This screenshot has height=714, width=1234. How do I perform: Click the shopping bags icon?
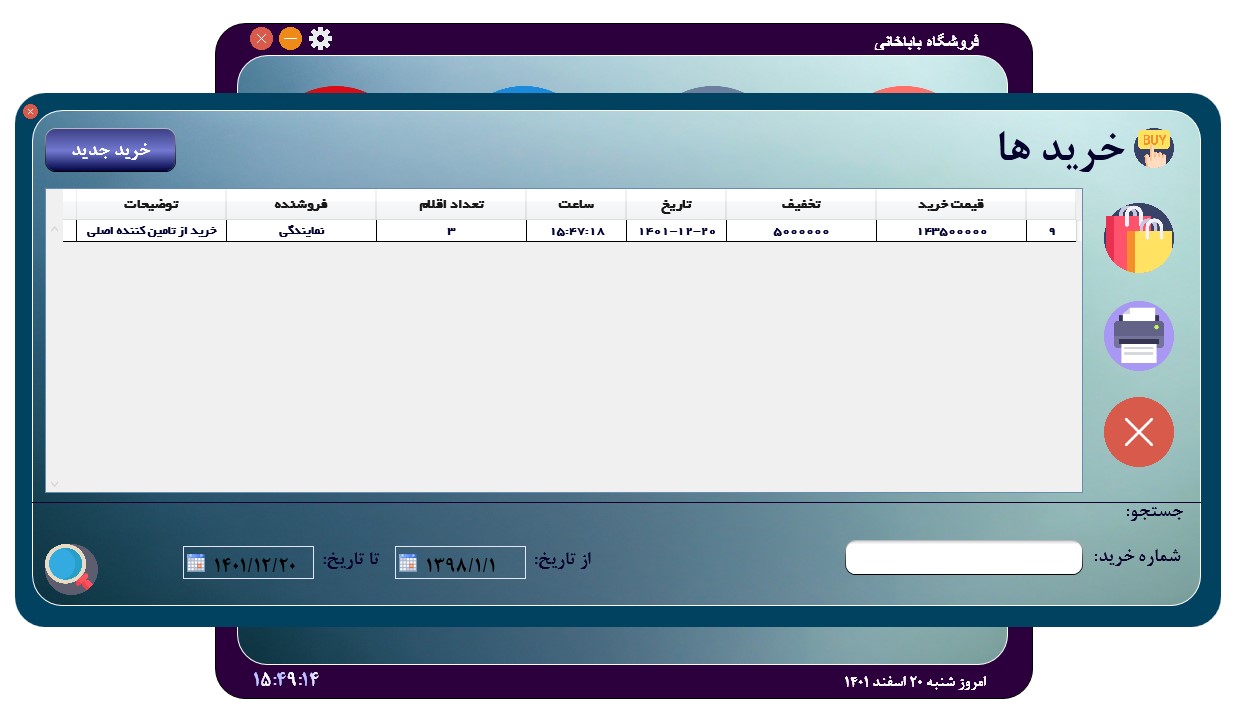click(x=1138, y=239)
